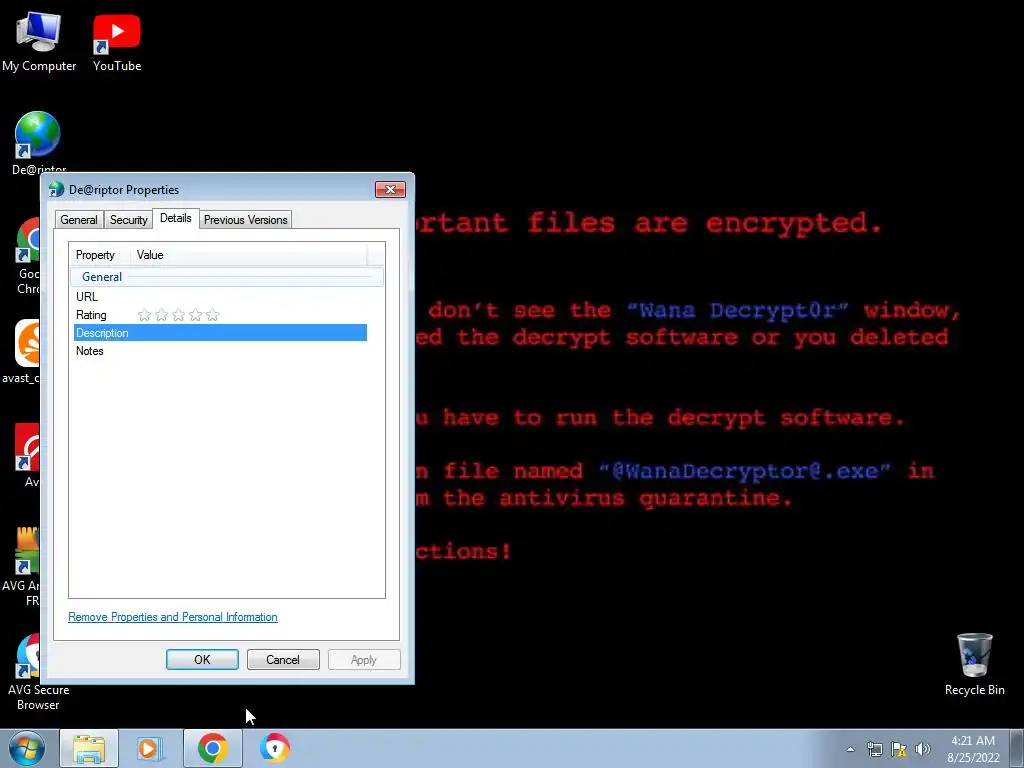Open the YouTube desktop shortcut
1024x768 pixels.
coord(117,41)
